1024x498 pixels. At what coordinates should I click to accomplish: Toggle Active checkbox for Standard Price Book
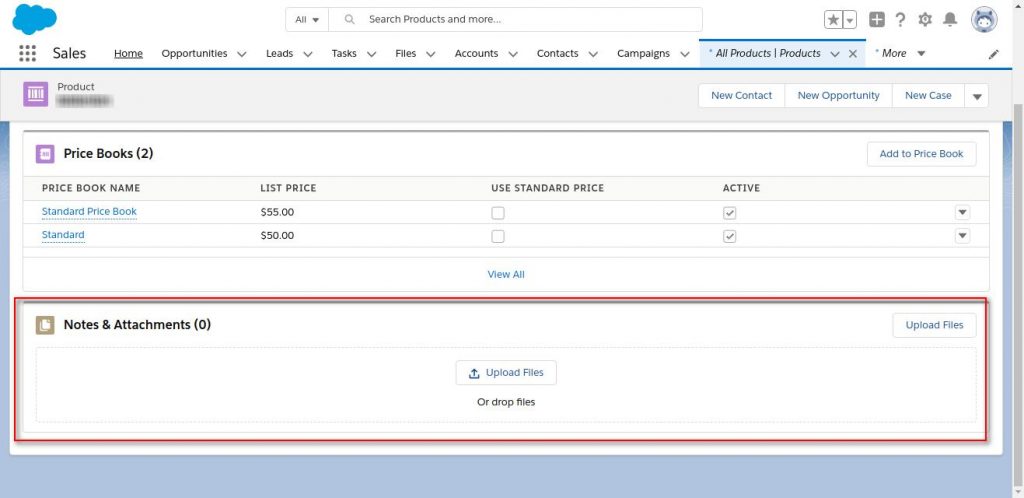(730, 213)
